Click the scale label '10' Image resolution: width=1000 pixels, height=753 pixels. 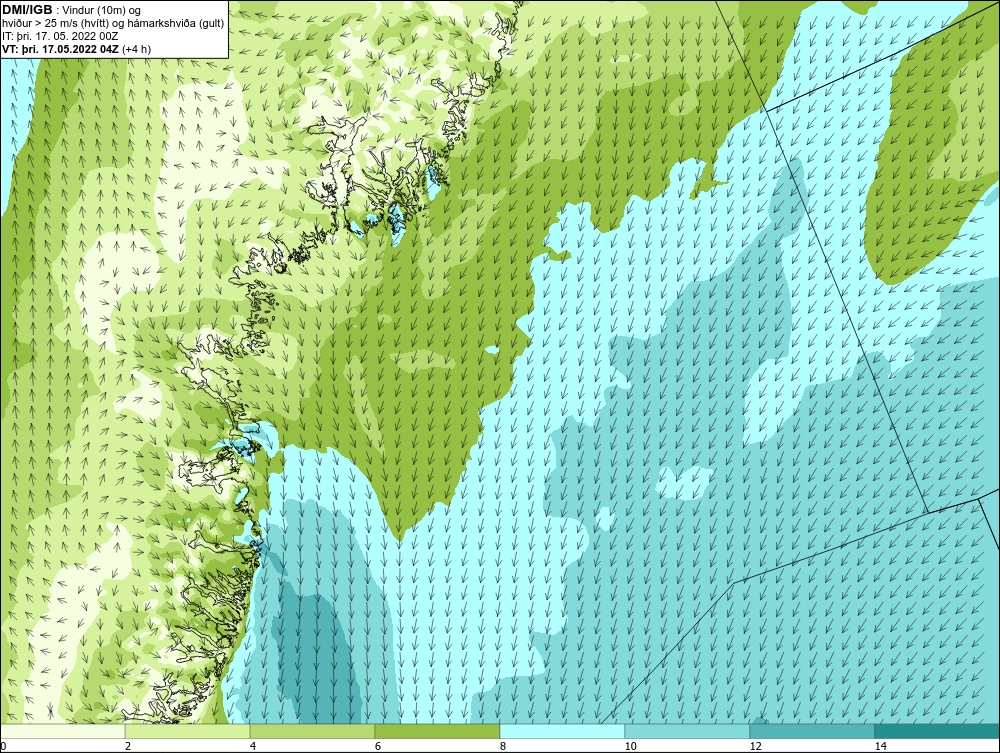click(x=630, y=746)
